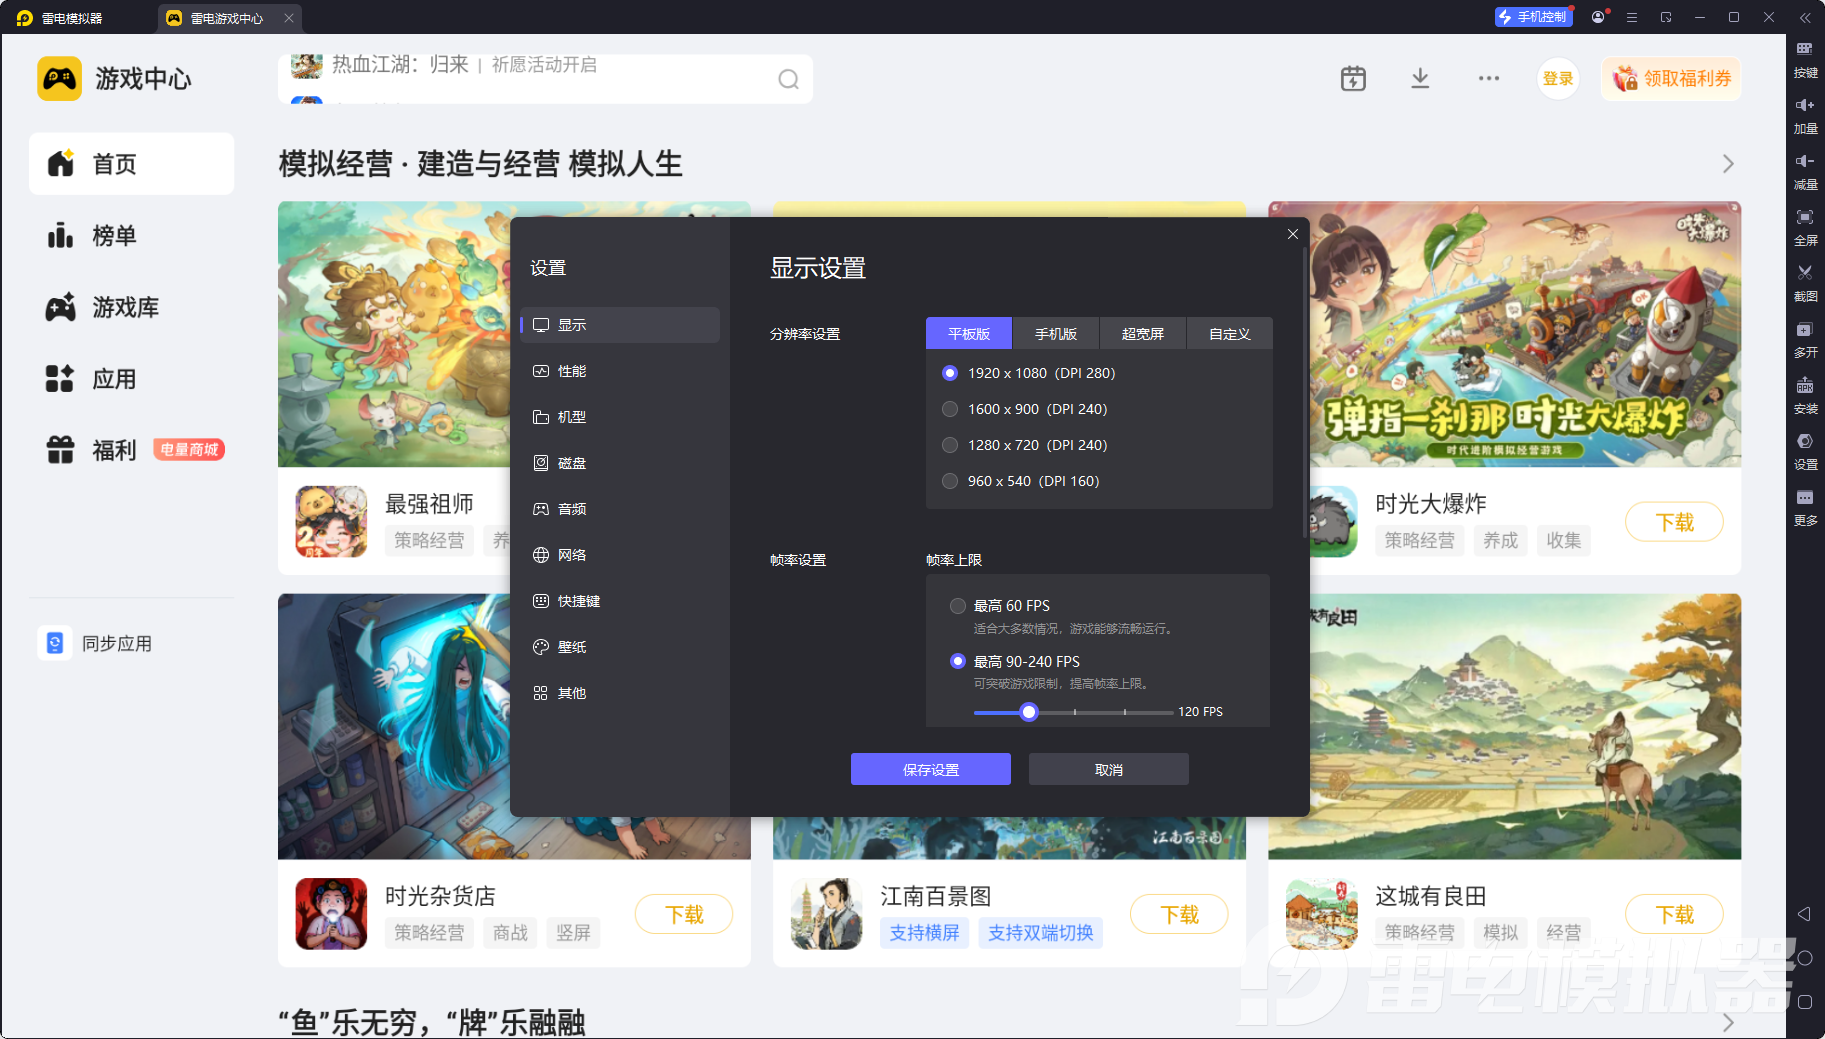Choose the 最高 60 FPS frame rate
Screen dimensions: 1825x1039
click(958, 606)
